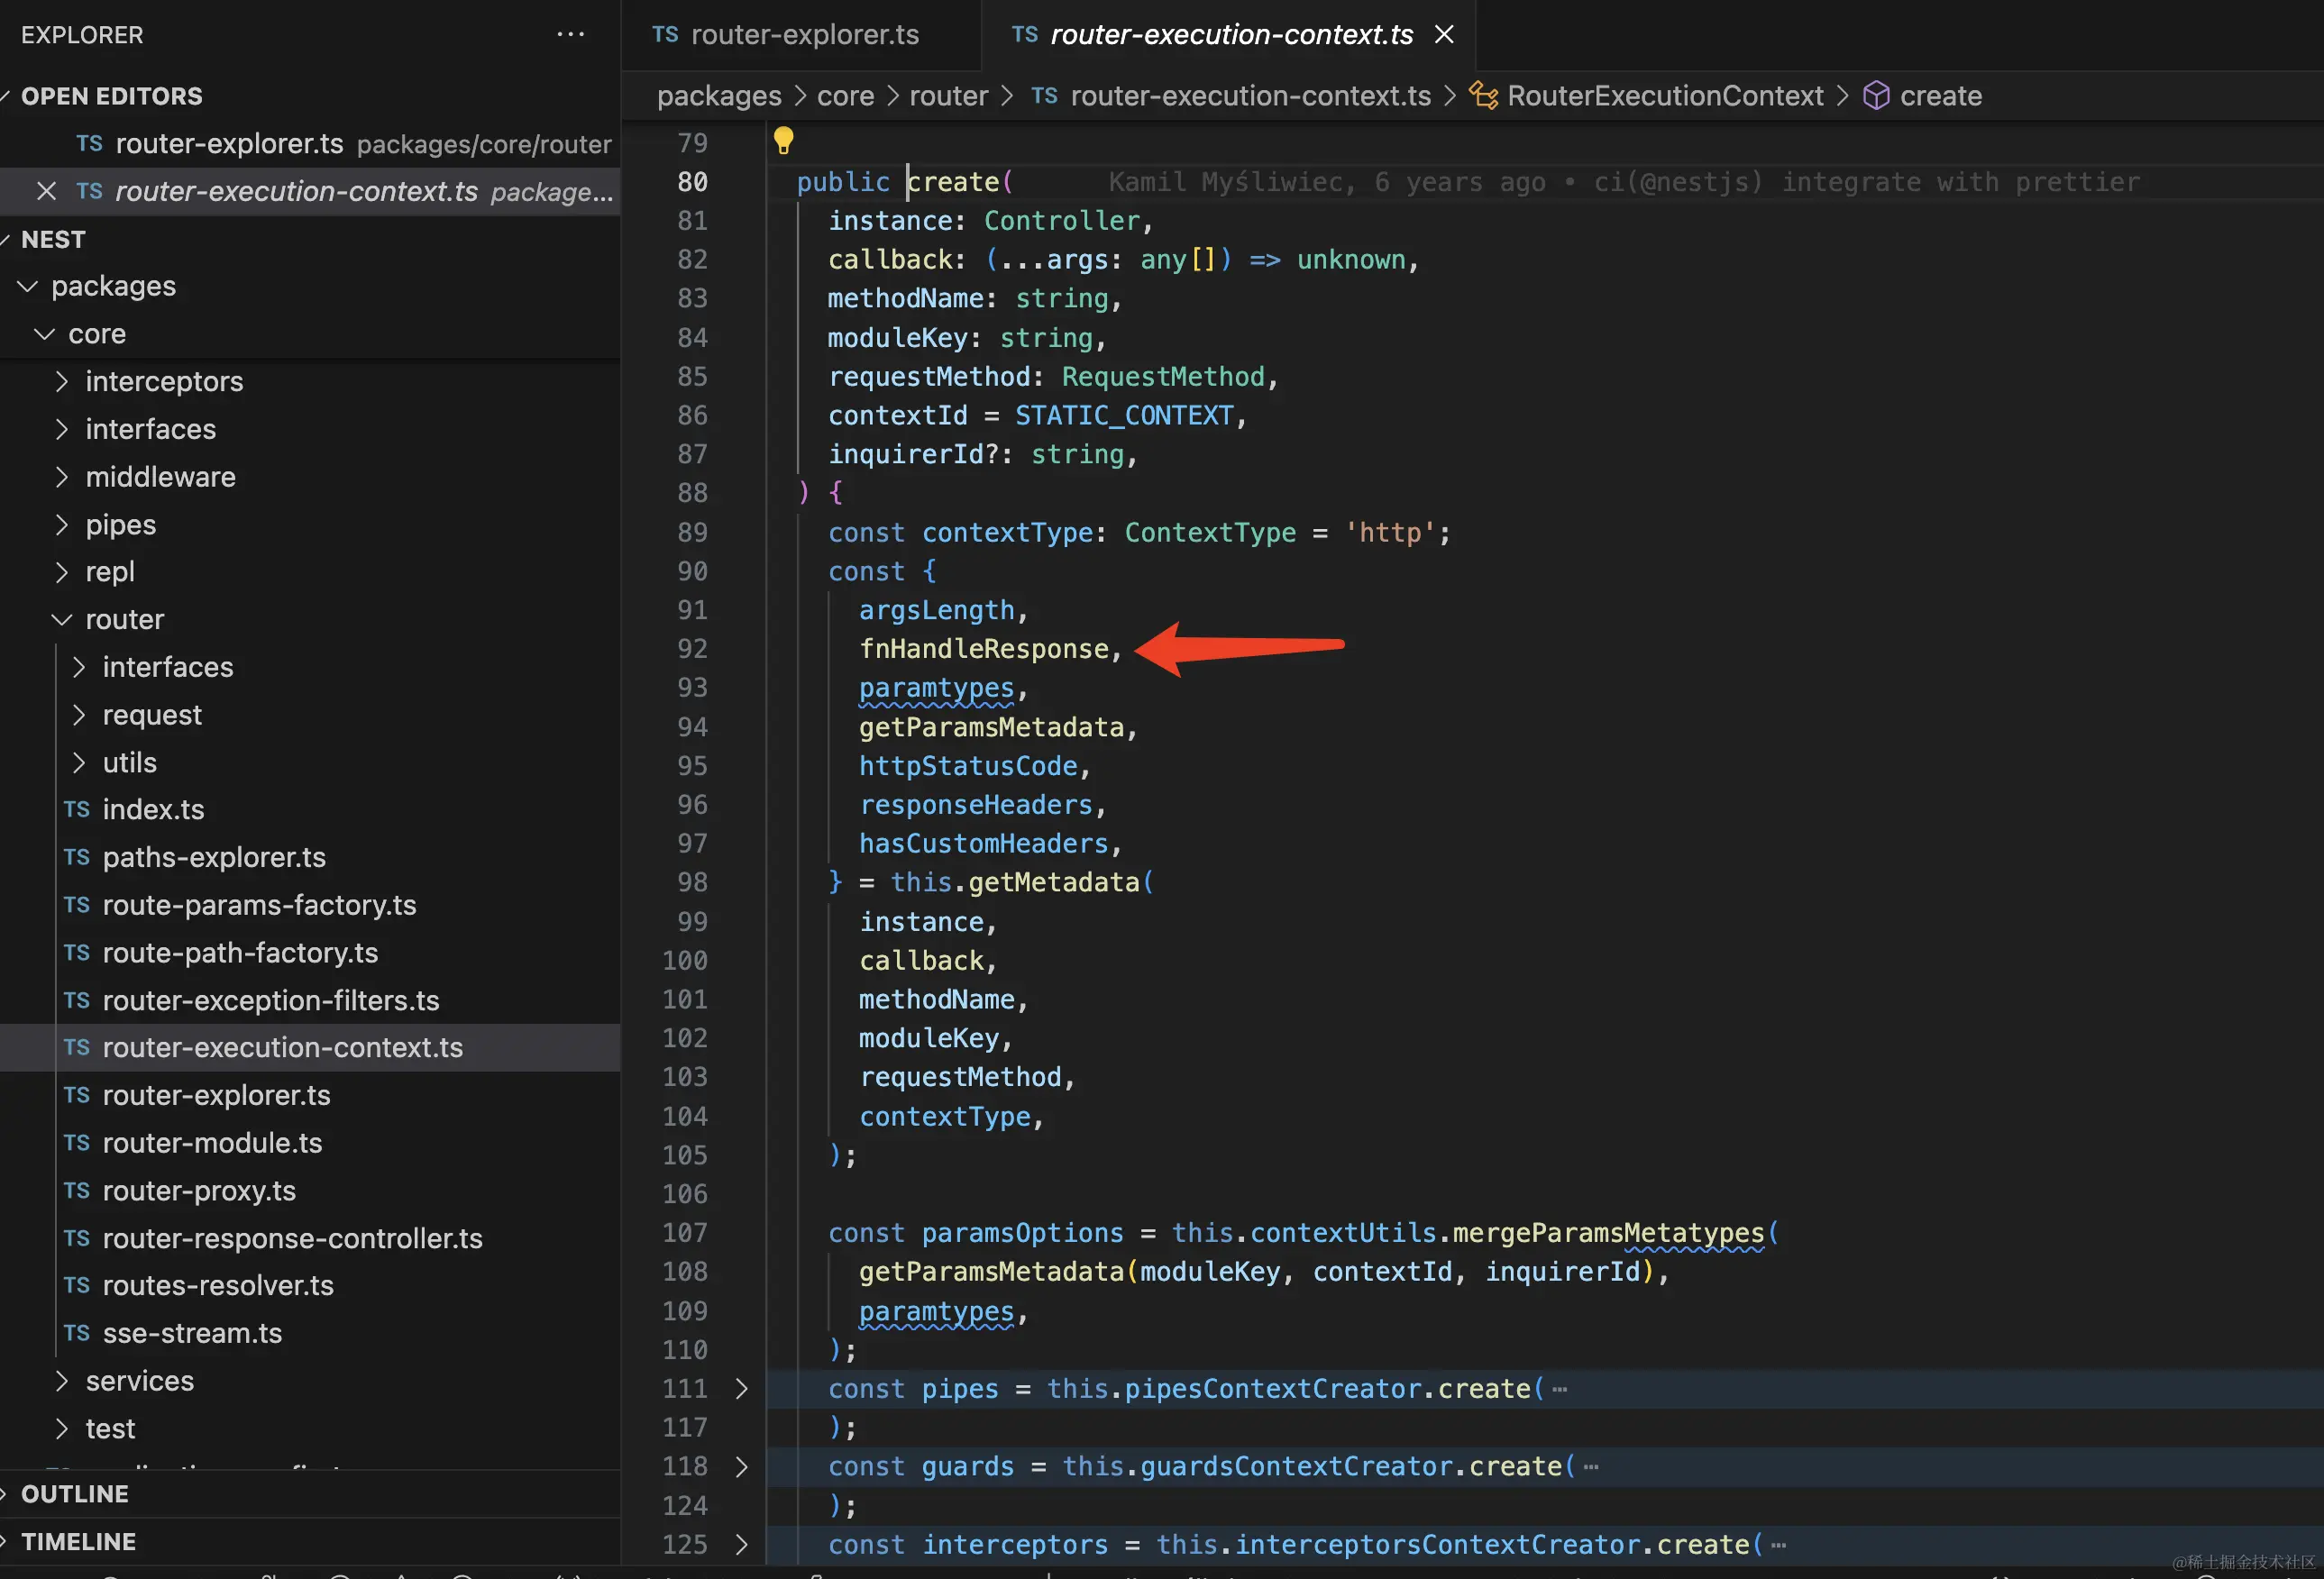Screen dimensions: 2324x1579
Task: Click line number 92 in gutter
Action: click(x=692, y=649)
